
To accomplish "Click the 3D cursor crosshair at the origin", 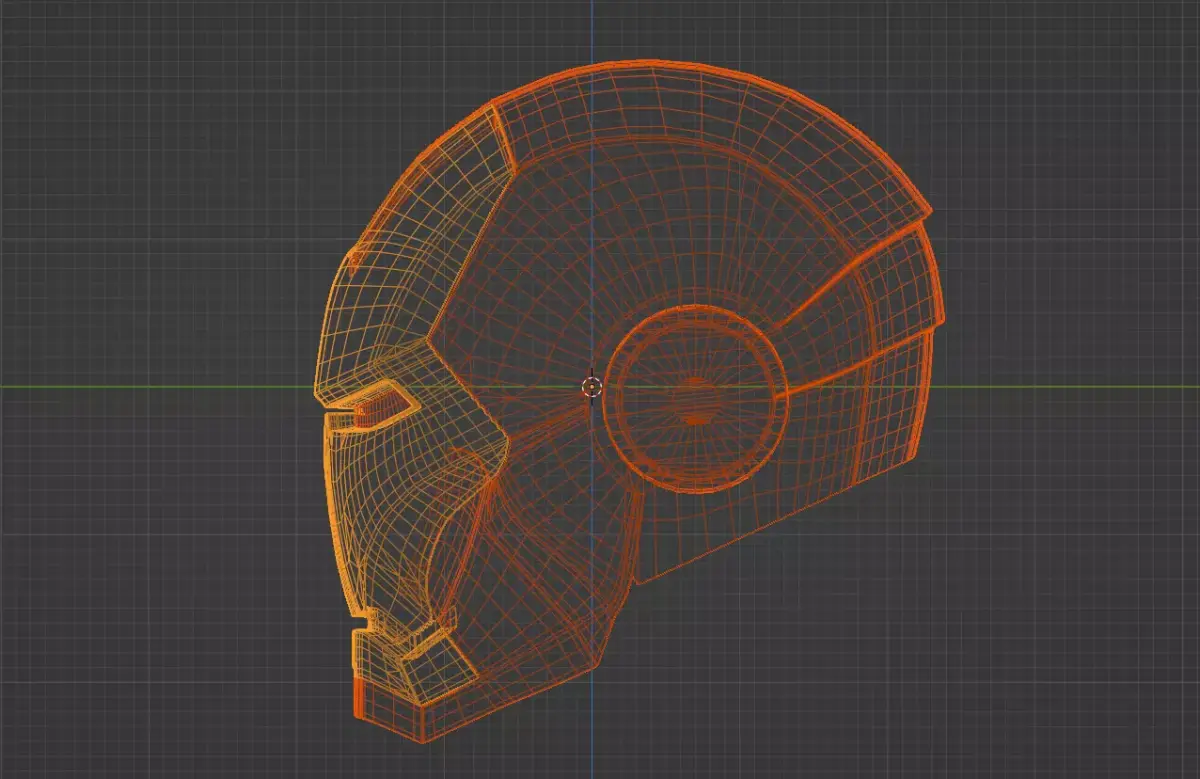I will click(591, 387).
